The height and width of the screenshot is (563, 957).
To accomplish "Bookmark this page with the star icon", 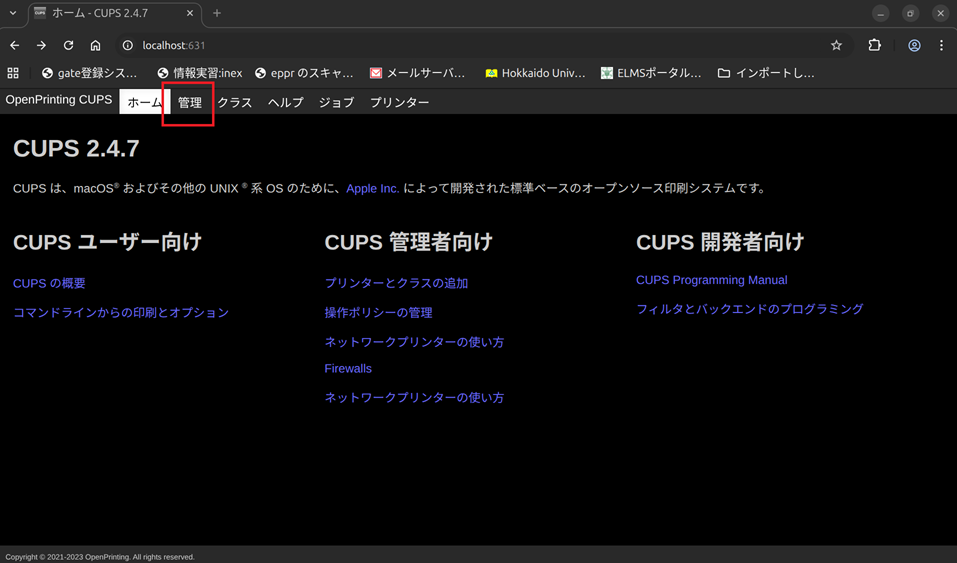I will [x=836, y=45].
